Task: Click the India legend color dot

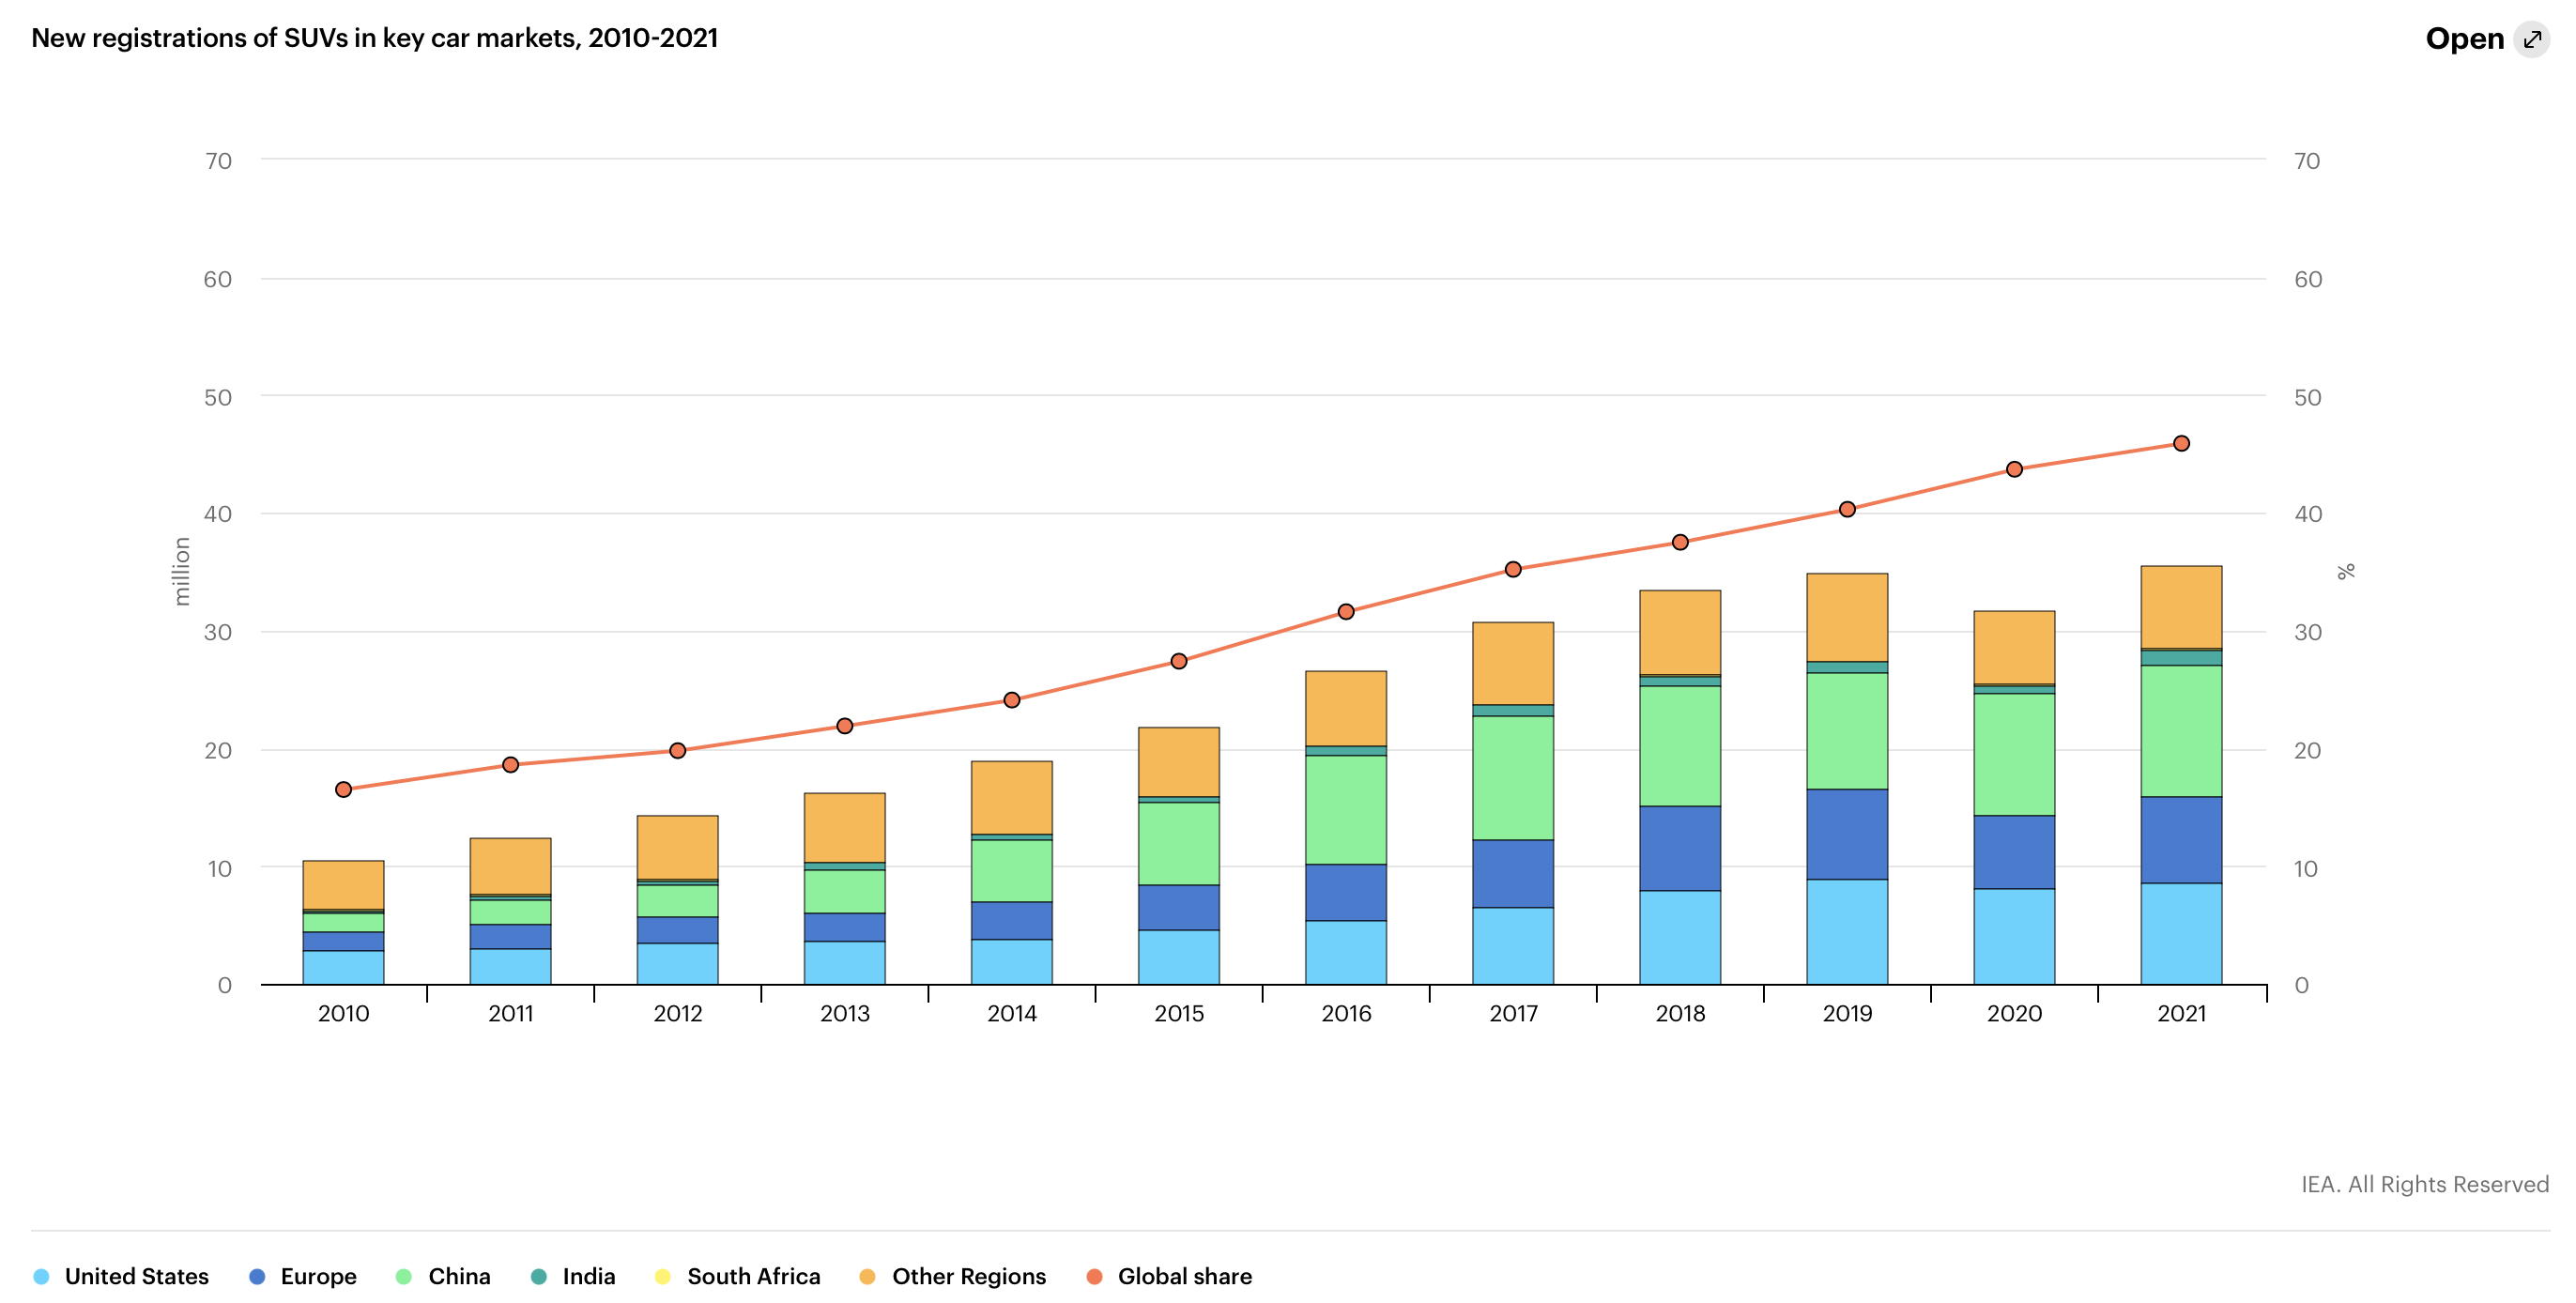Action: coord(539,1276)
